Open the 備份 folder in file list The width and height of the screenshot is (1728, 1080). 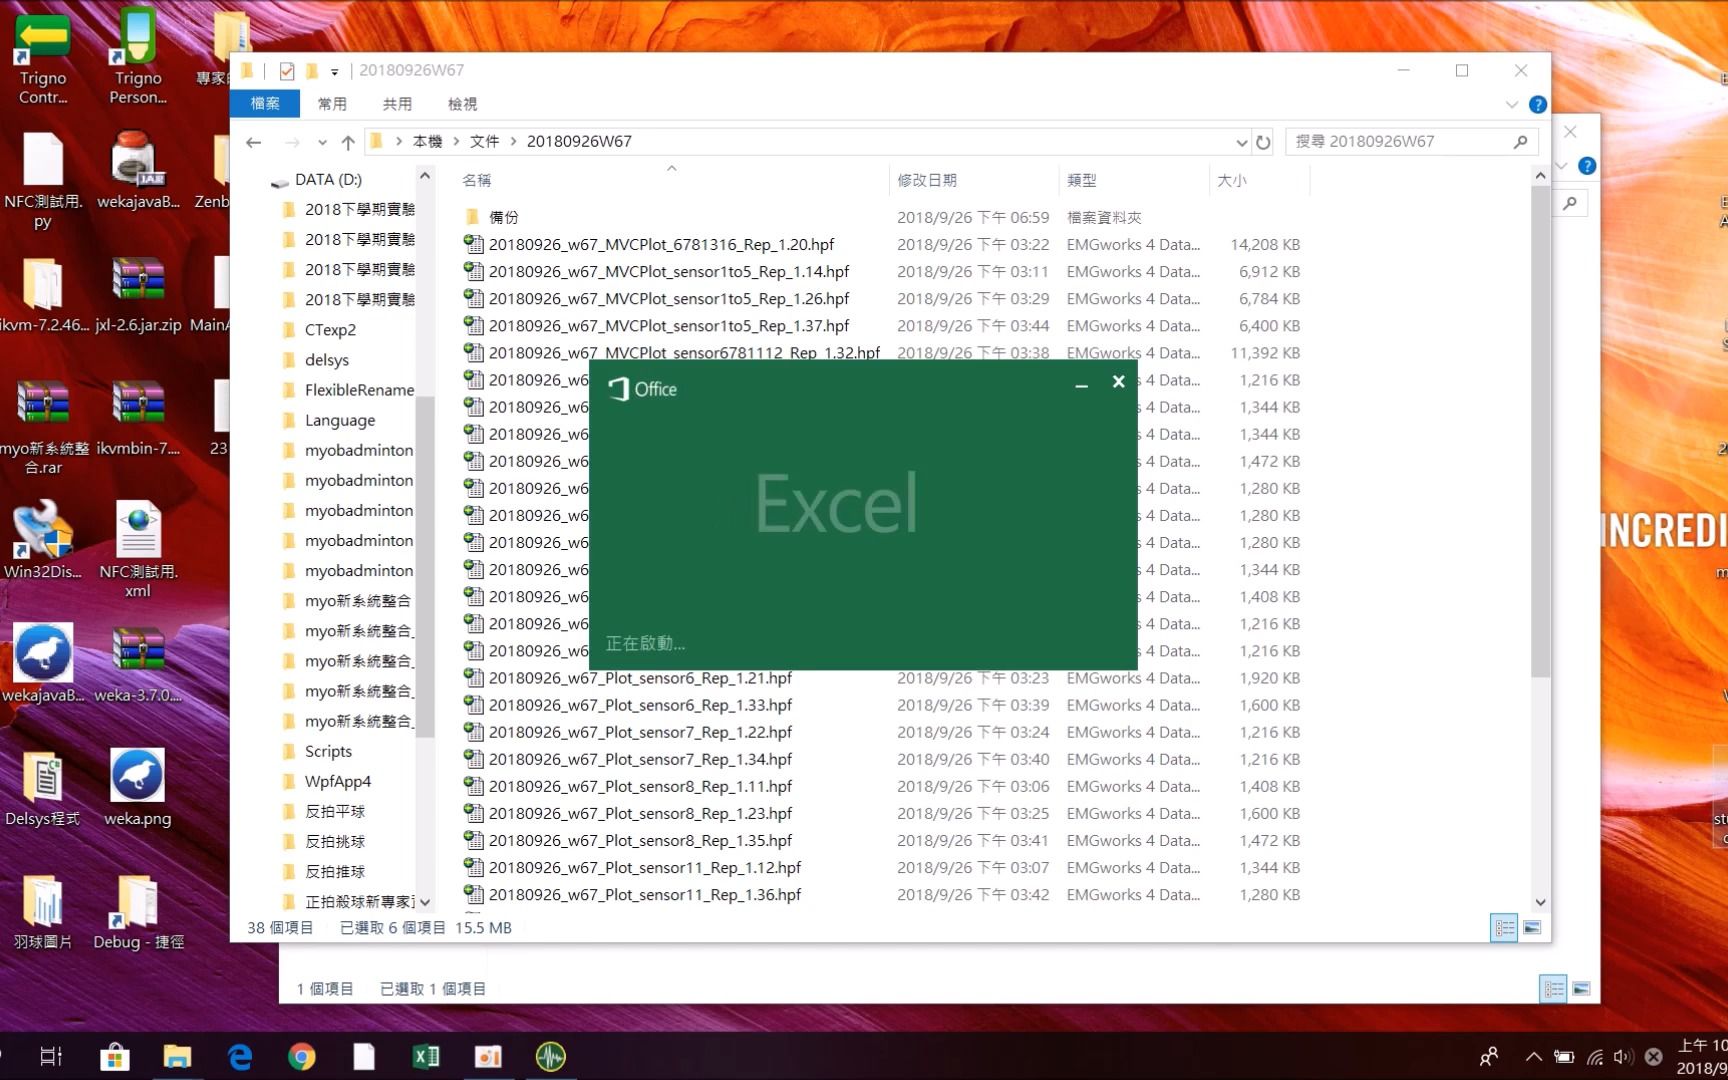click(x=503, y=217)
